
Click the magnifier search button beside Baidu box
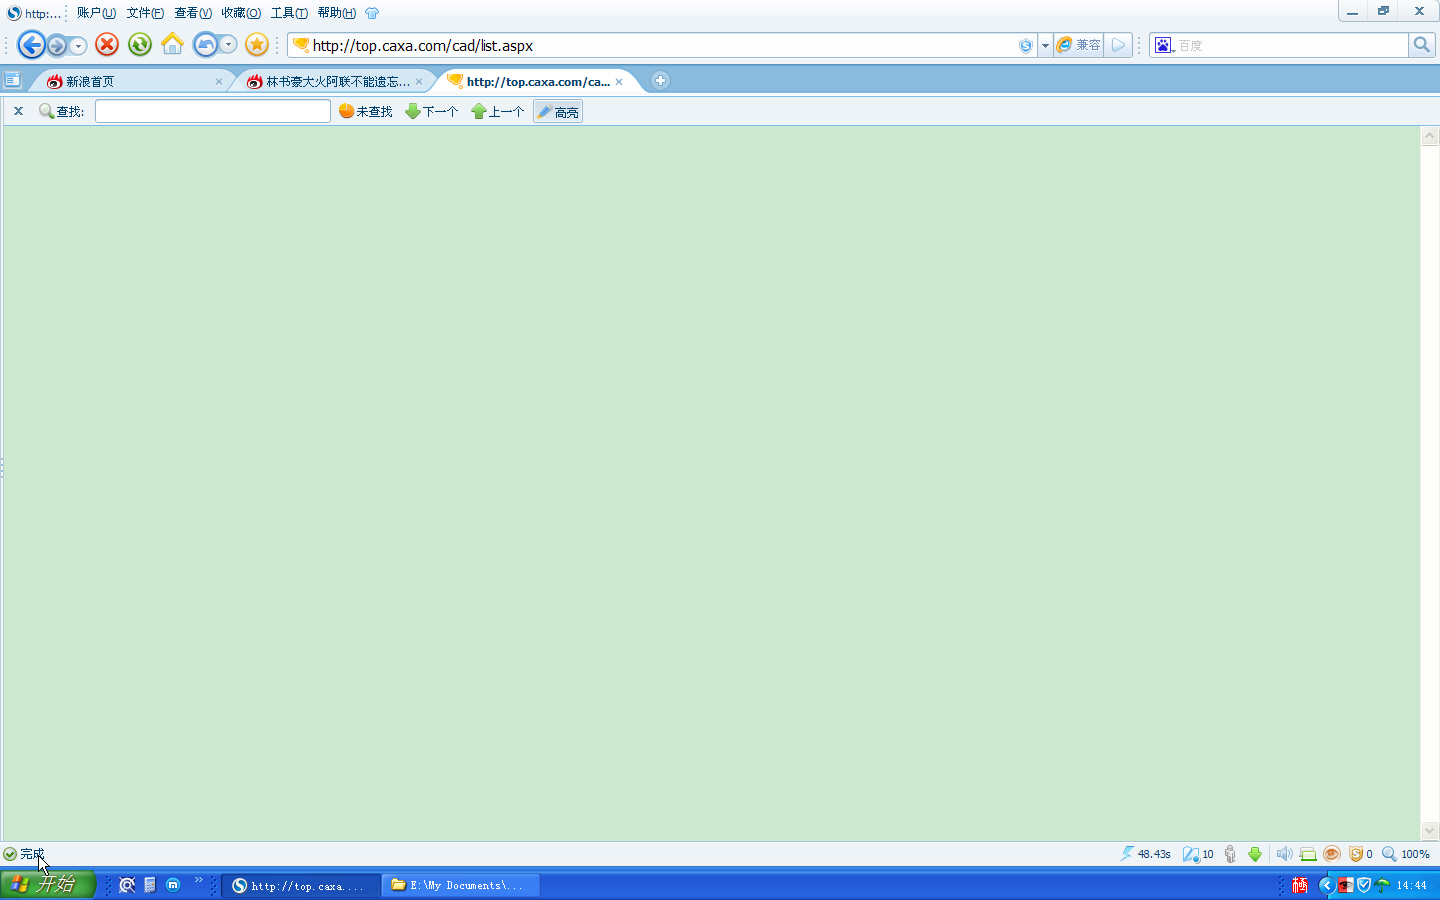tap(1421, 45)
